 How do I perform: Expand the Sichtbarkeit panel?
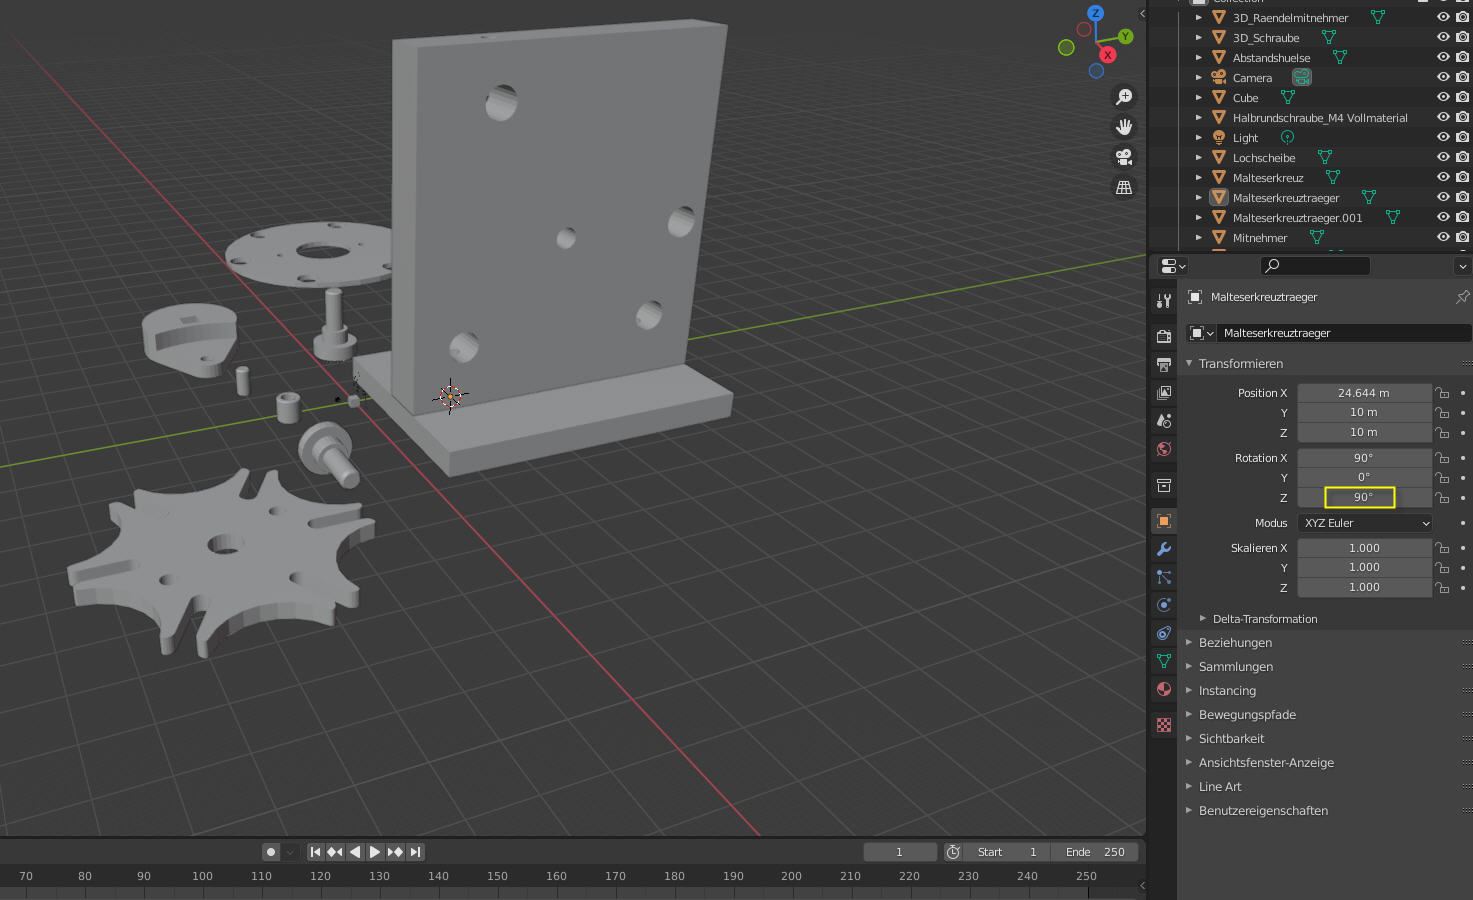coord(1190,739)
